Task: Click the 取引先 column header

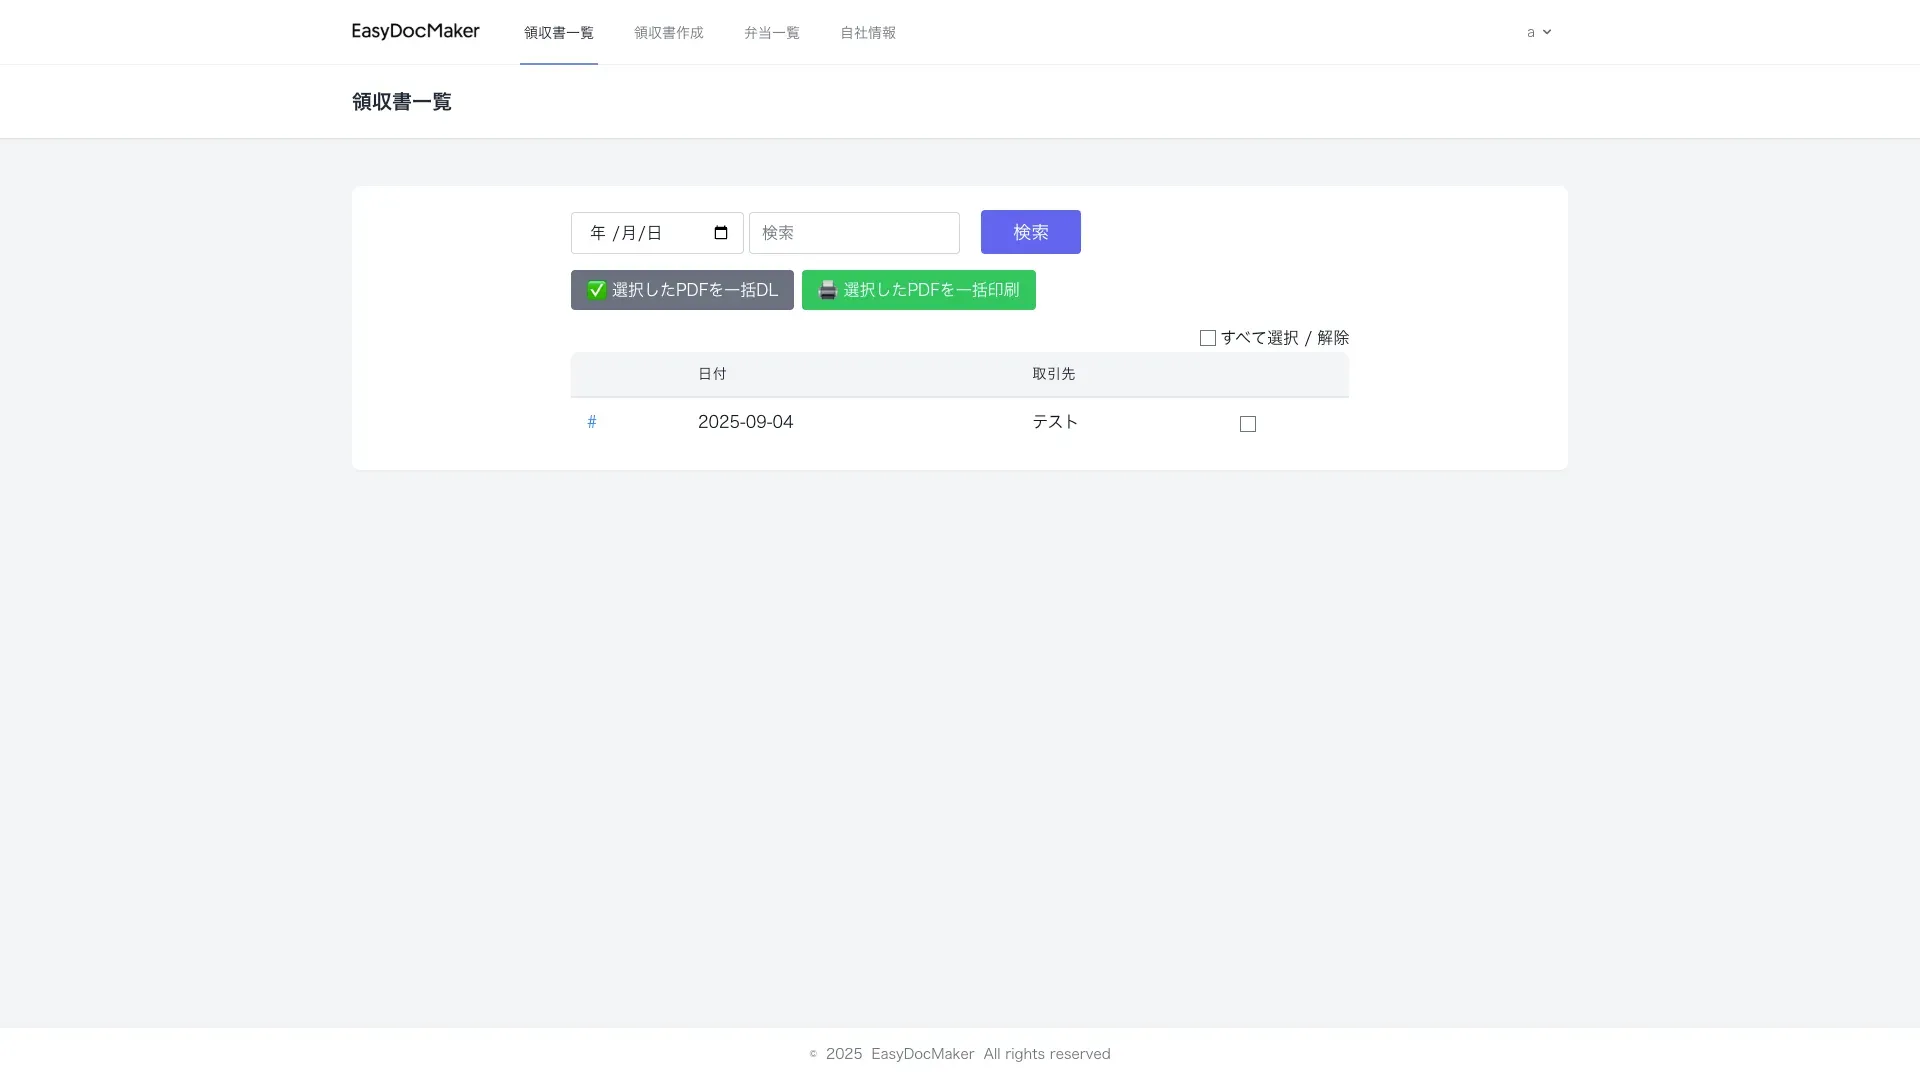Action: pyautogui.click(x=1053, y=374)
